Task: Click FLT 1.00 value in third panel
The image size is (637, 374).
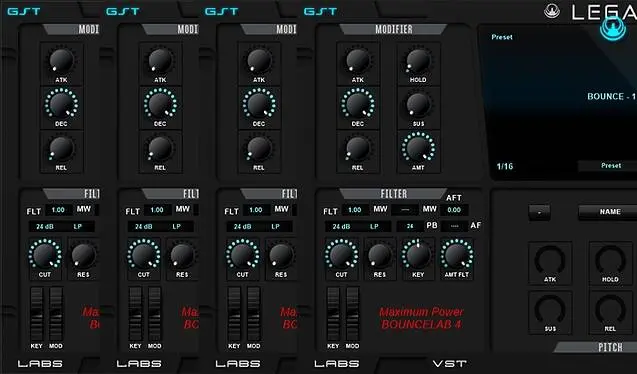Action: [256, 210]
